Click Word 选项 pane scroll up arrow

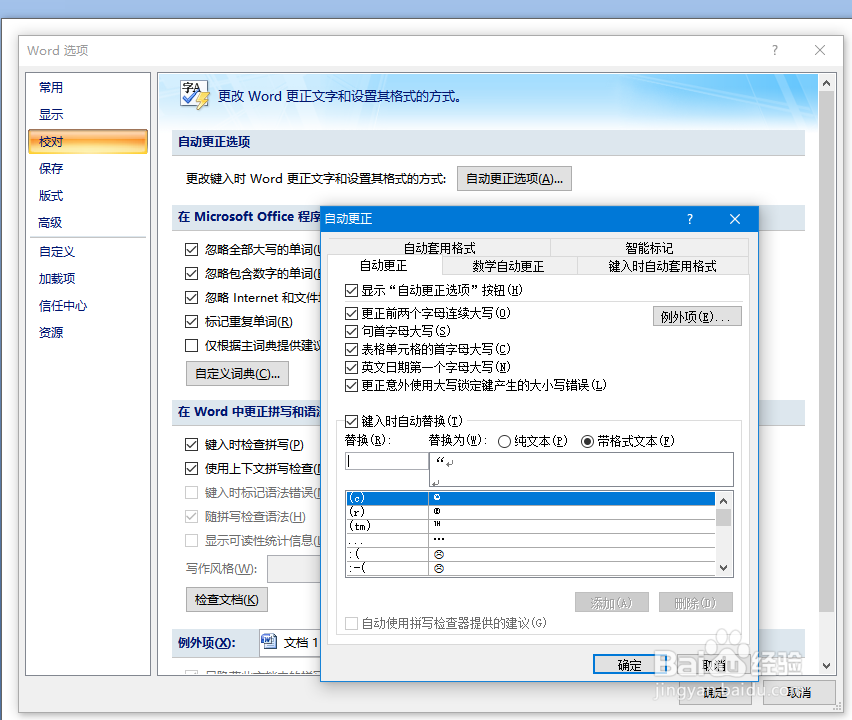(826, 83)
